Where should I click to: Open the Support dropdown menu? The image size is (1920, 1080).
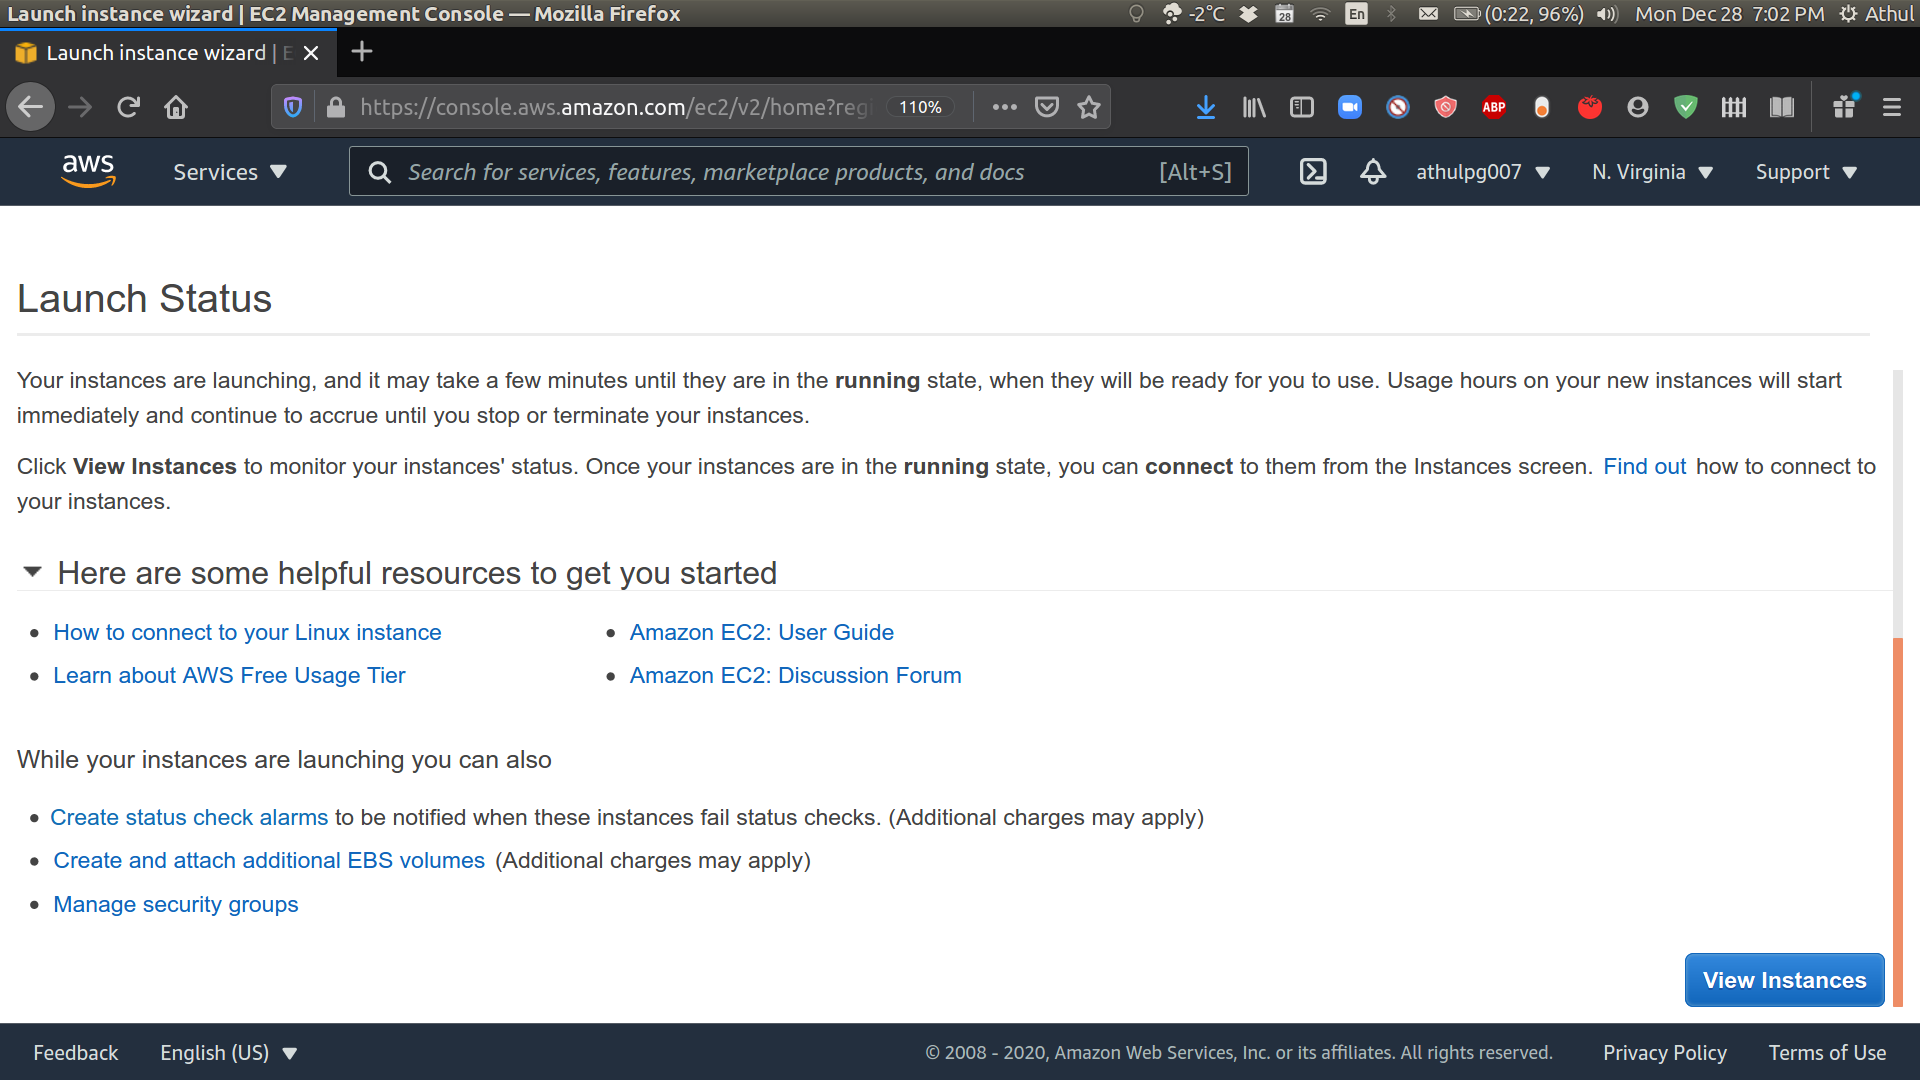tap(1807, 171)
